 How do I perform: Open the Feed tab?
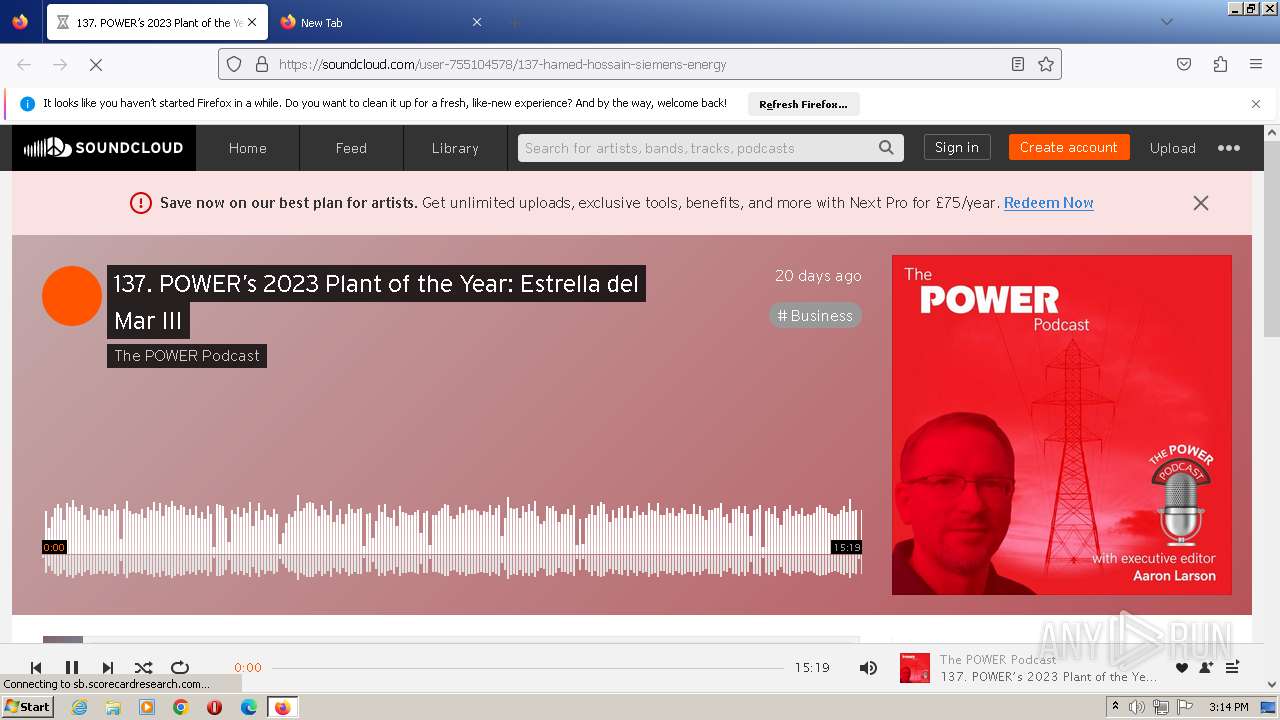(351, 148)
